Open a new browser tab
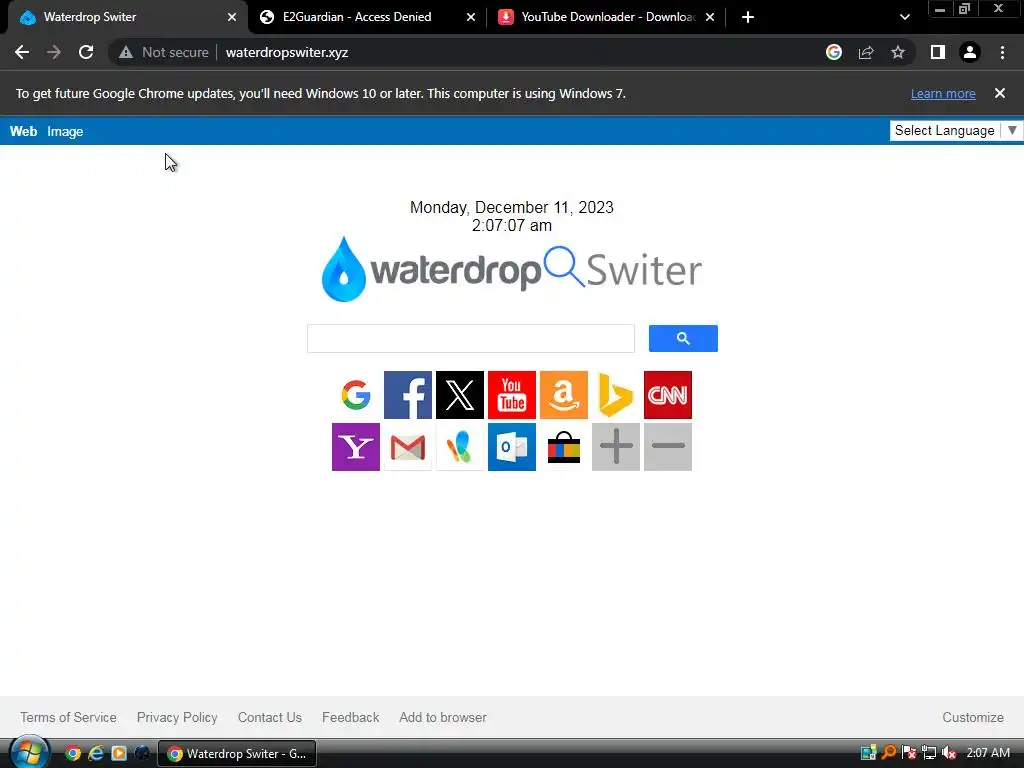This screenshot has height=768, width=1024. tap(748, 17)
